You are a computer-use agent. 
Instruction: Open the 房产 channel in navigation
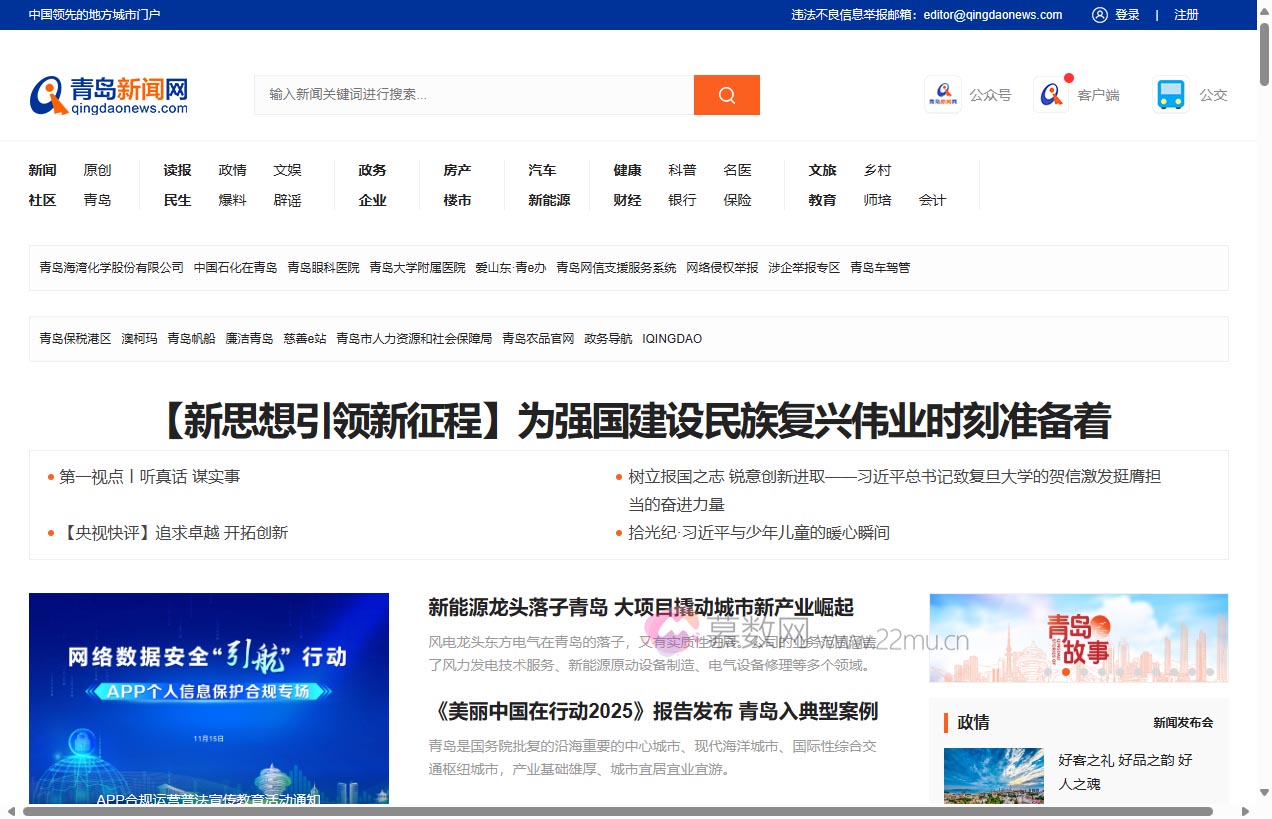[x=457, y=170]
